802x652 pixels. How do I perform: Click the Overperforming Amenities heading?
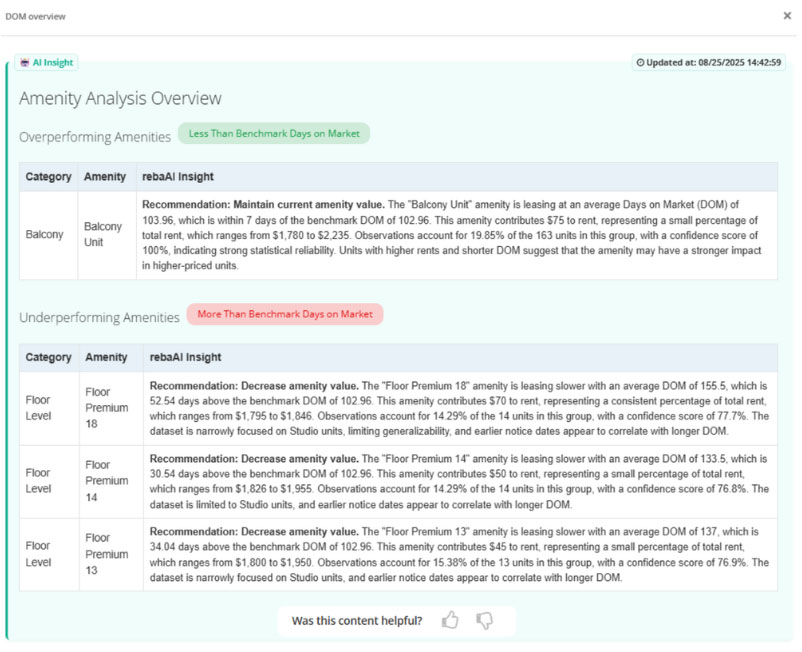[95, 137]
